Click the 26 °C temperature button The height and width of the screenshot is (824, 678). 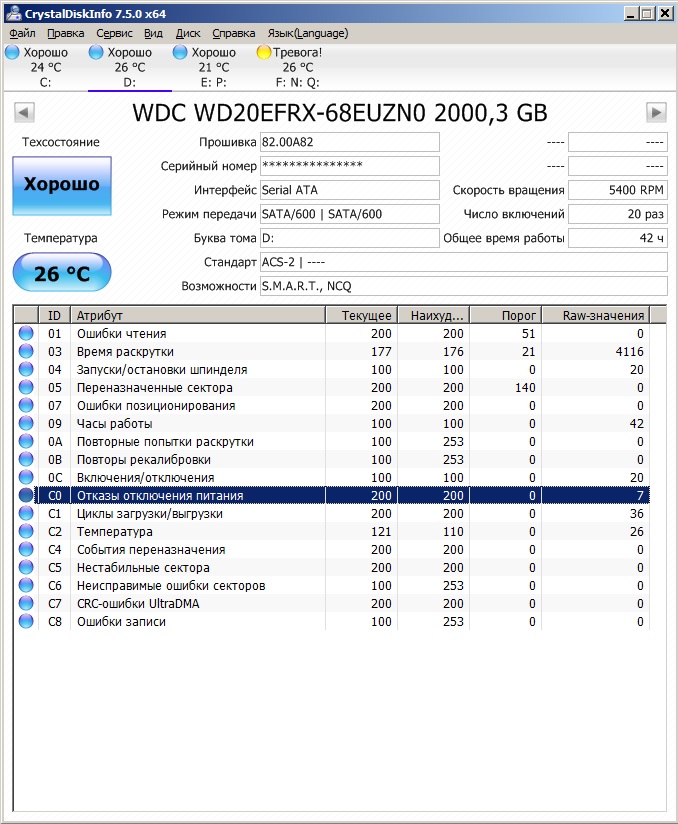[62, 272]
